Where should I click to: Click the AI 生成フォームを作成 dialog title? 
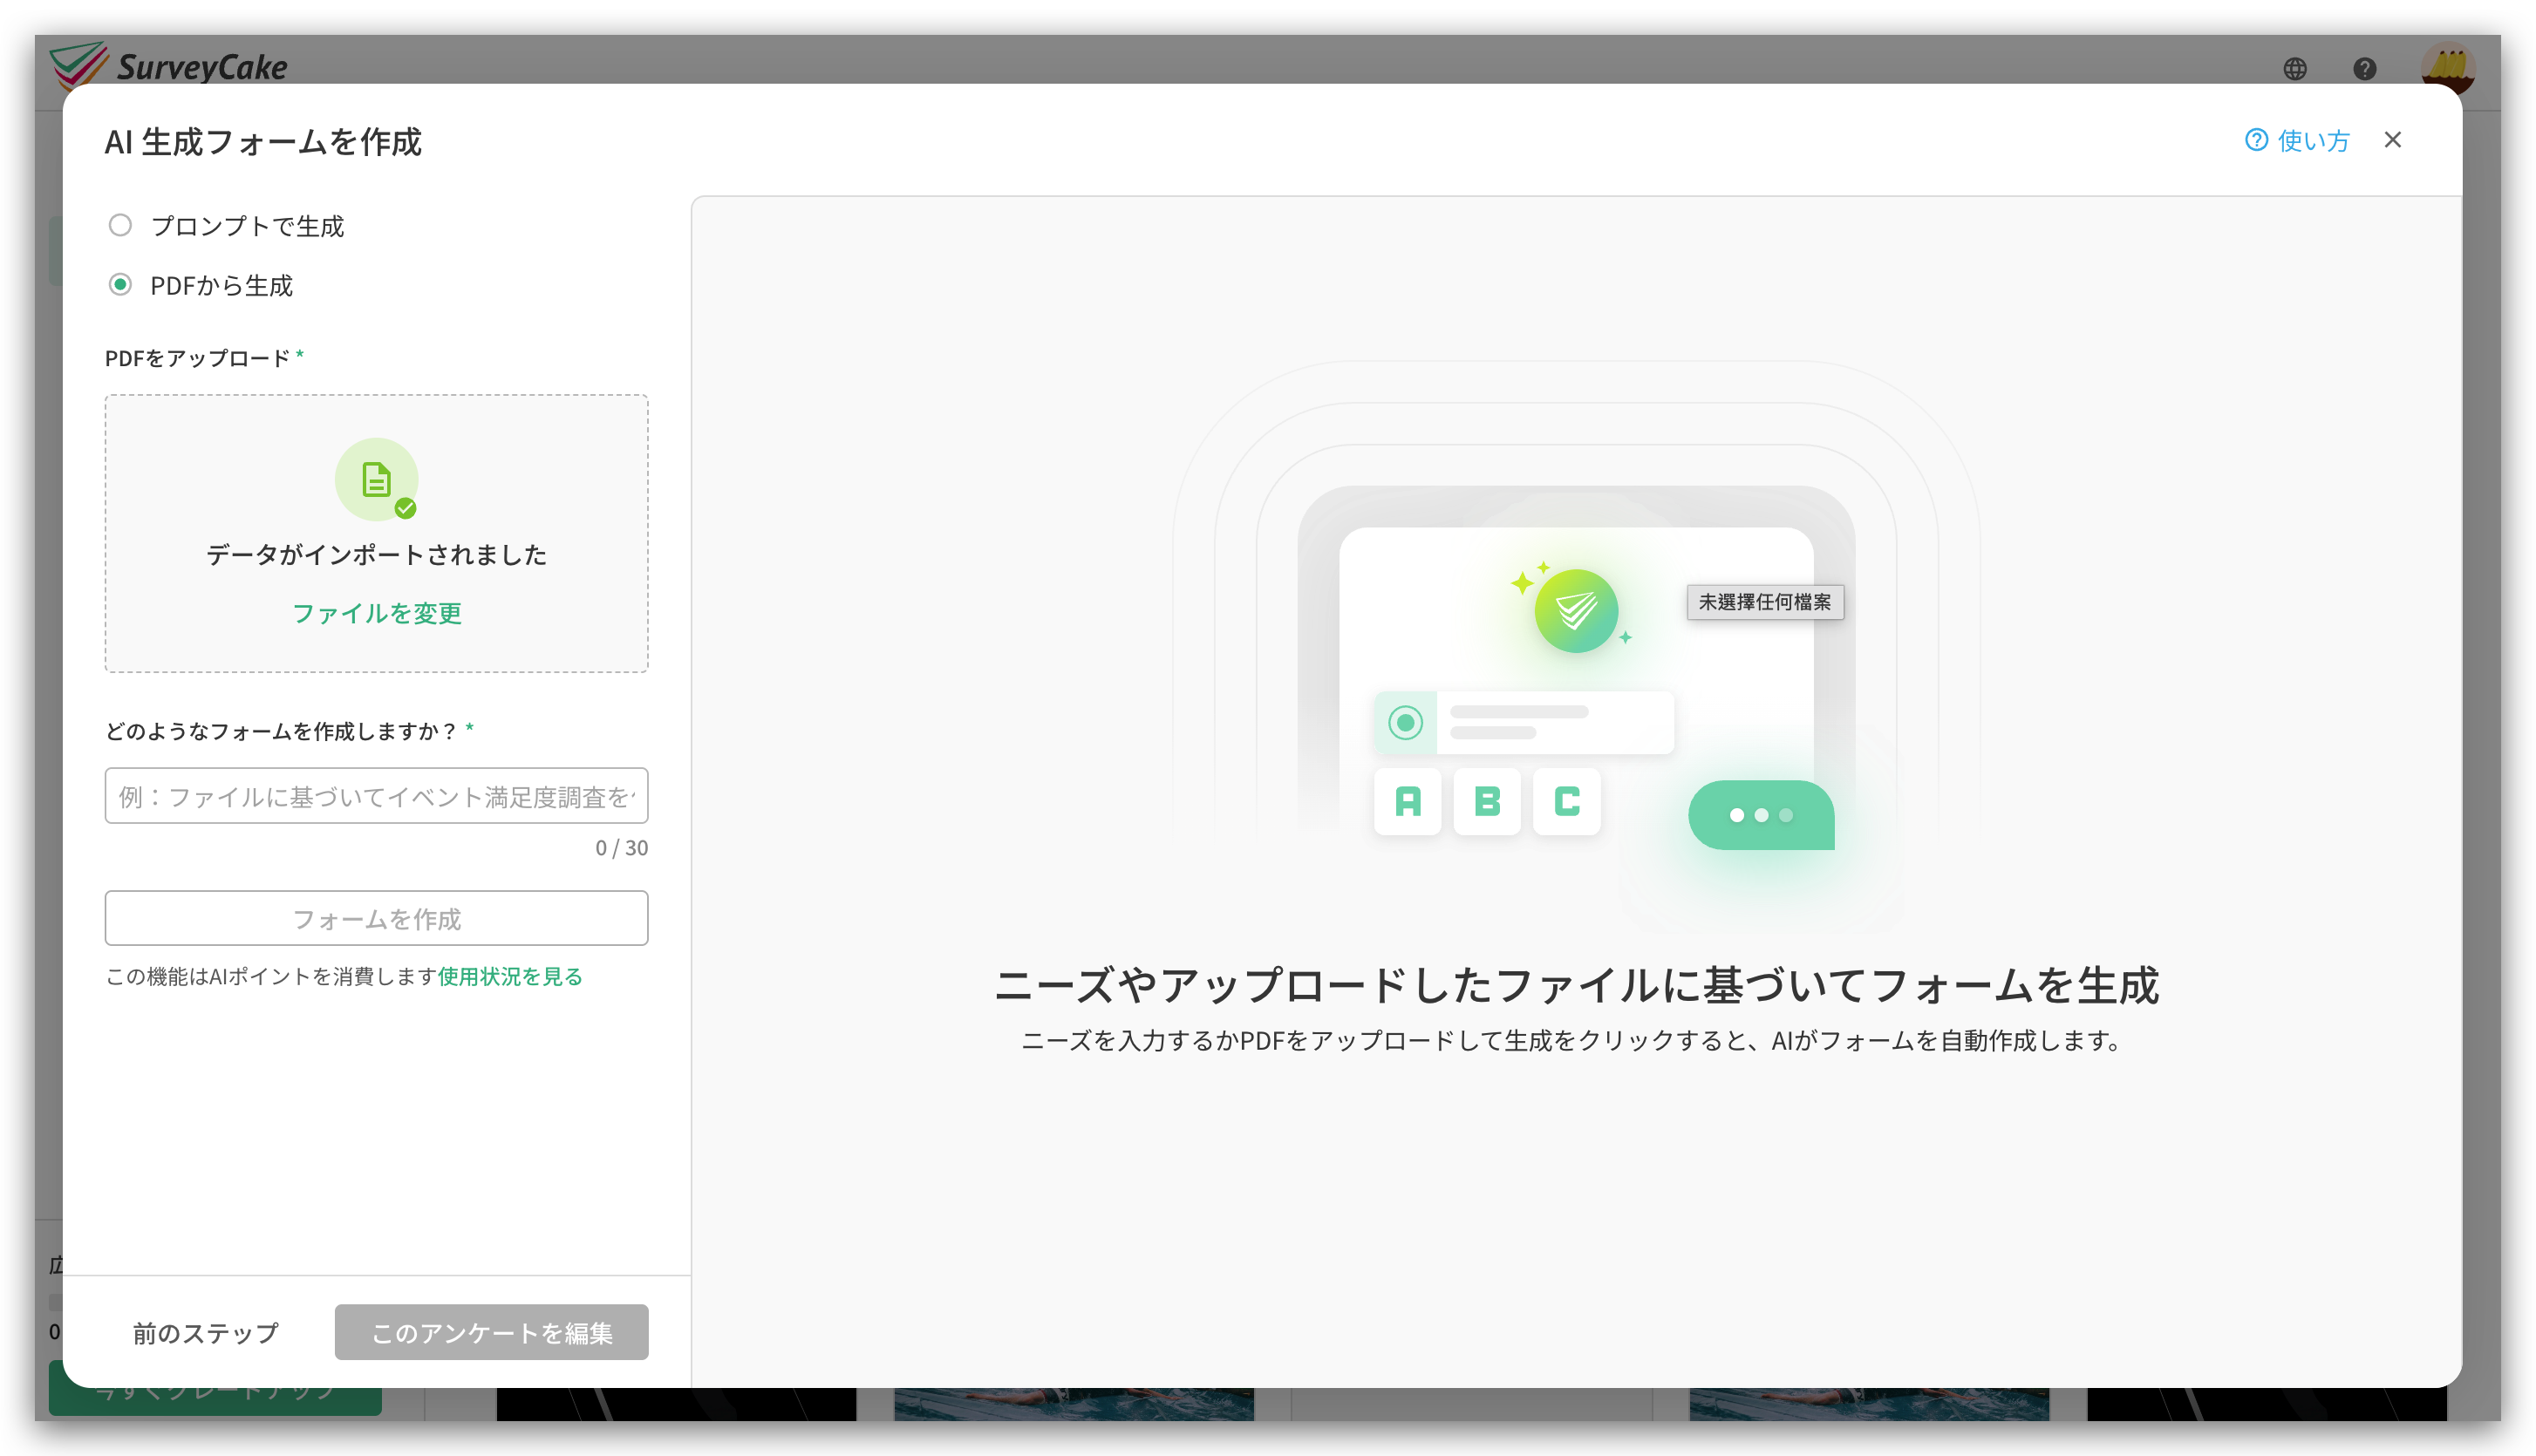263,142
